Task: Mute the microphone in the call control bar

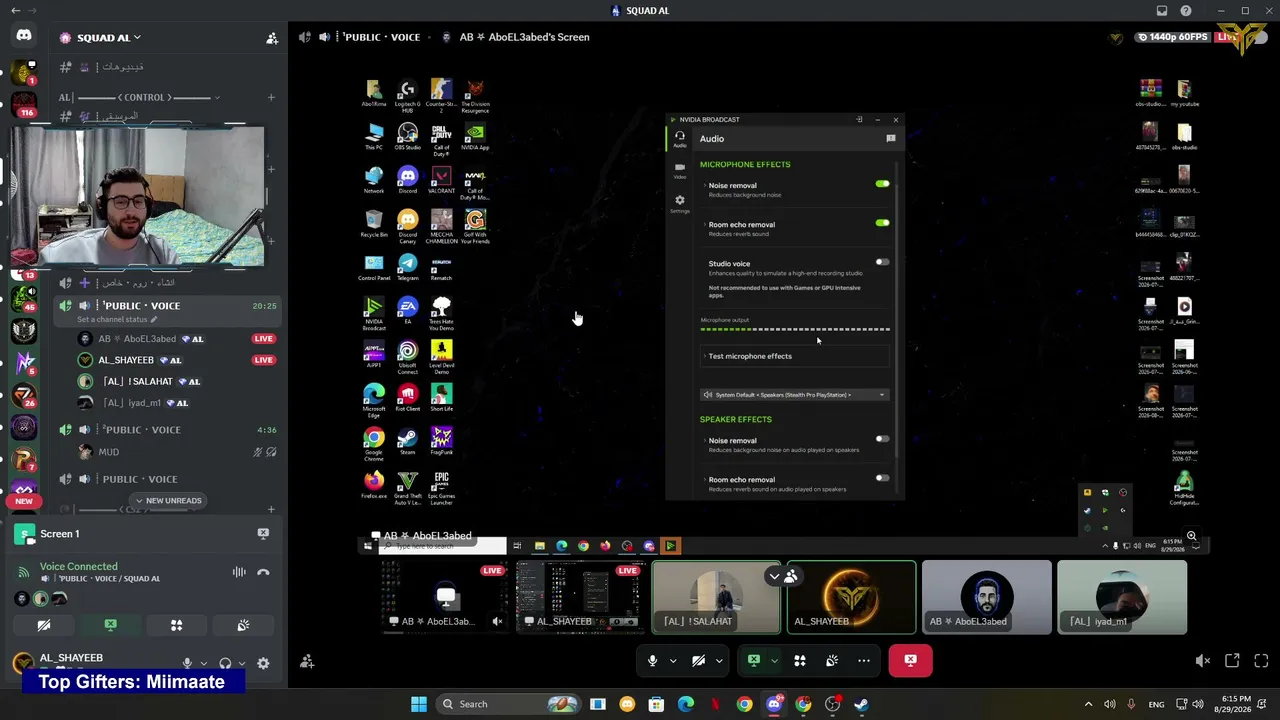Action: pos(653,661)
